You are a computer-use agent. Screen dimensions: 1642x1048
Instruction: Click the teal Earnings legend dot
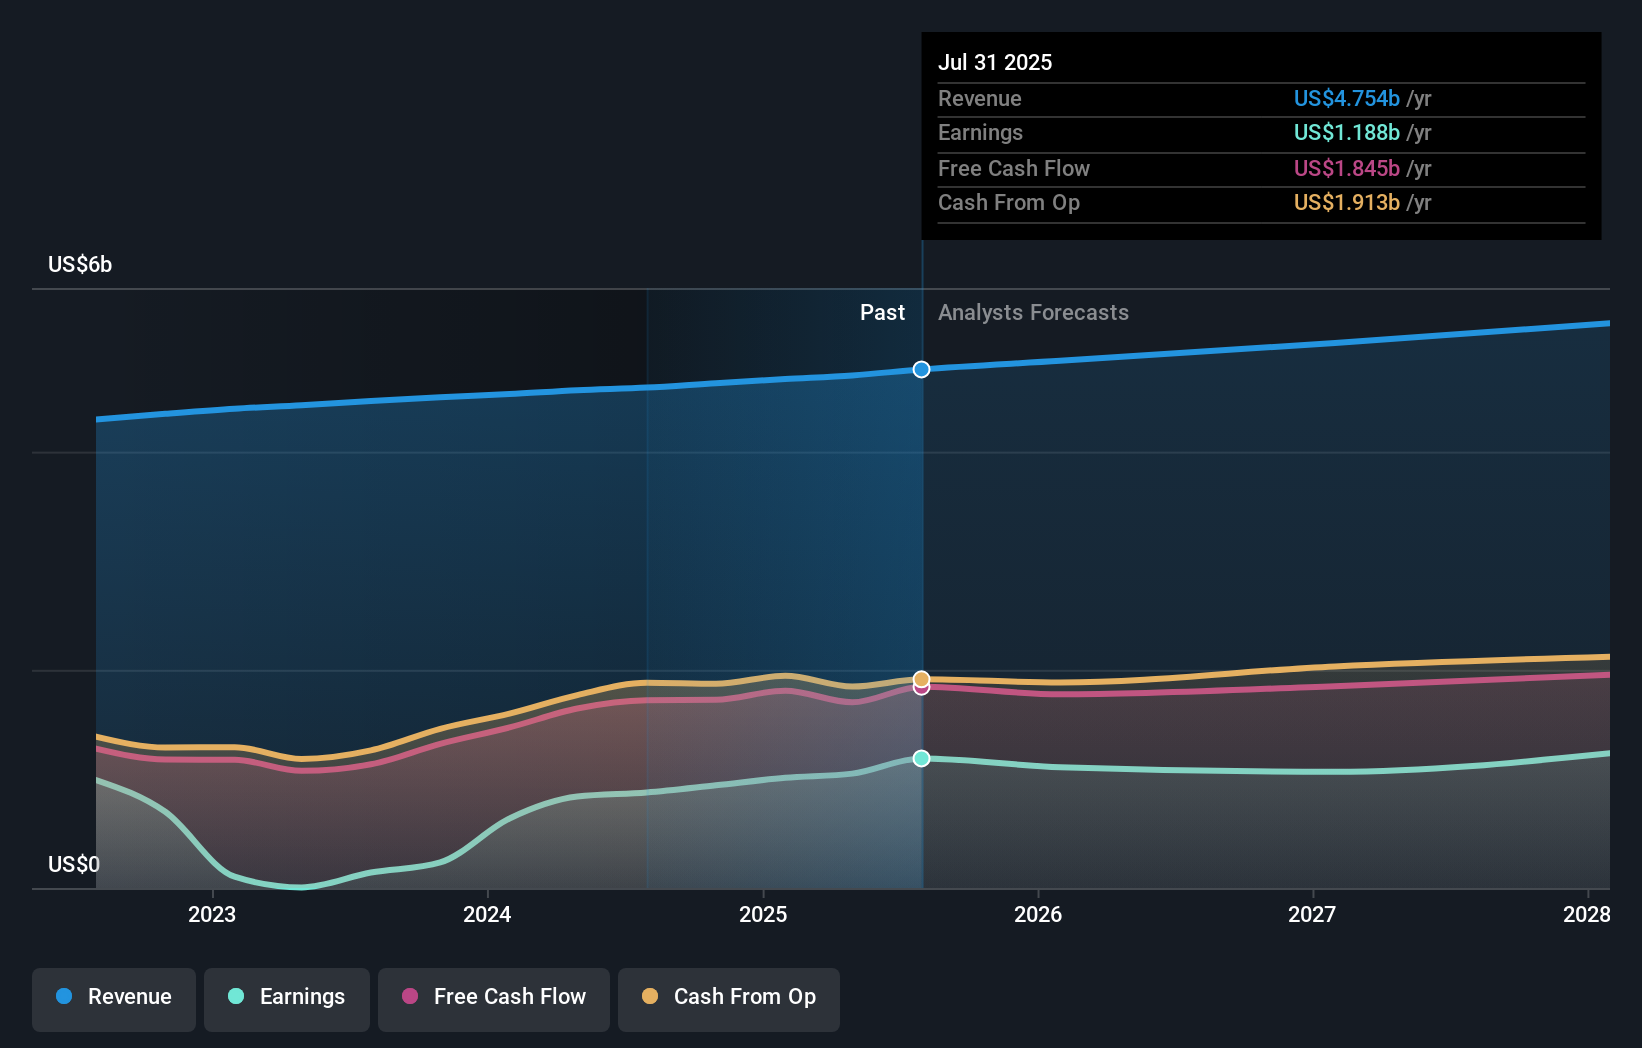tap(235, 997)
